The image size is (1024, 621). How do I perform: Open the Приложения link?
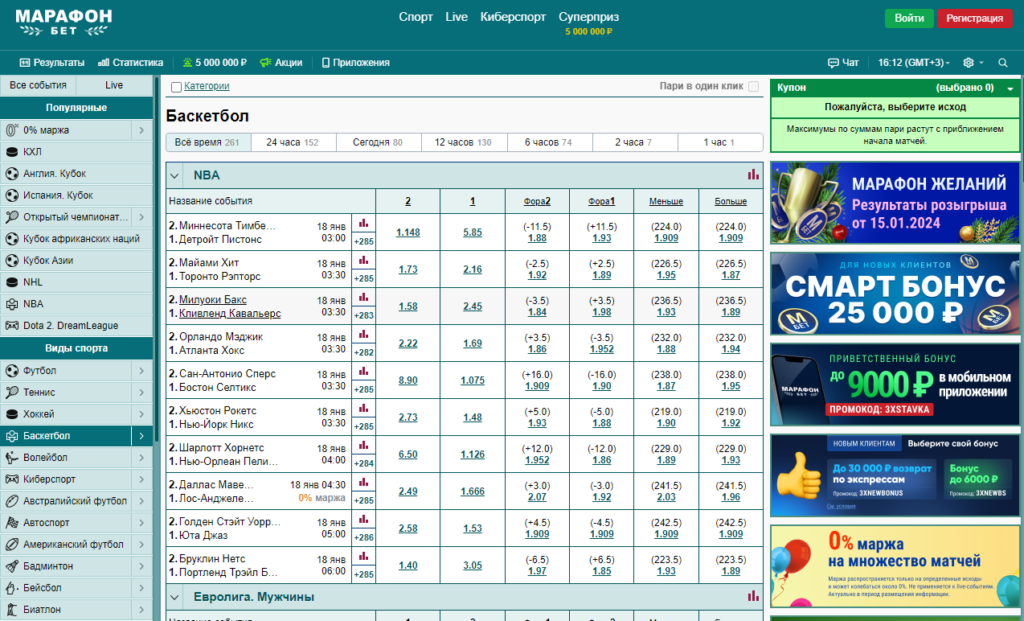point(356,63)
